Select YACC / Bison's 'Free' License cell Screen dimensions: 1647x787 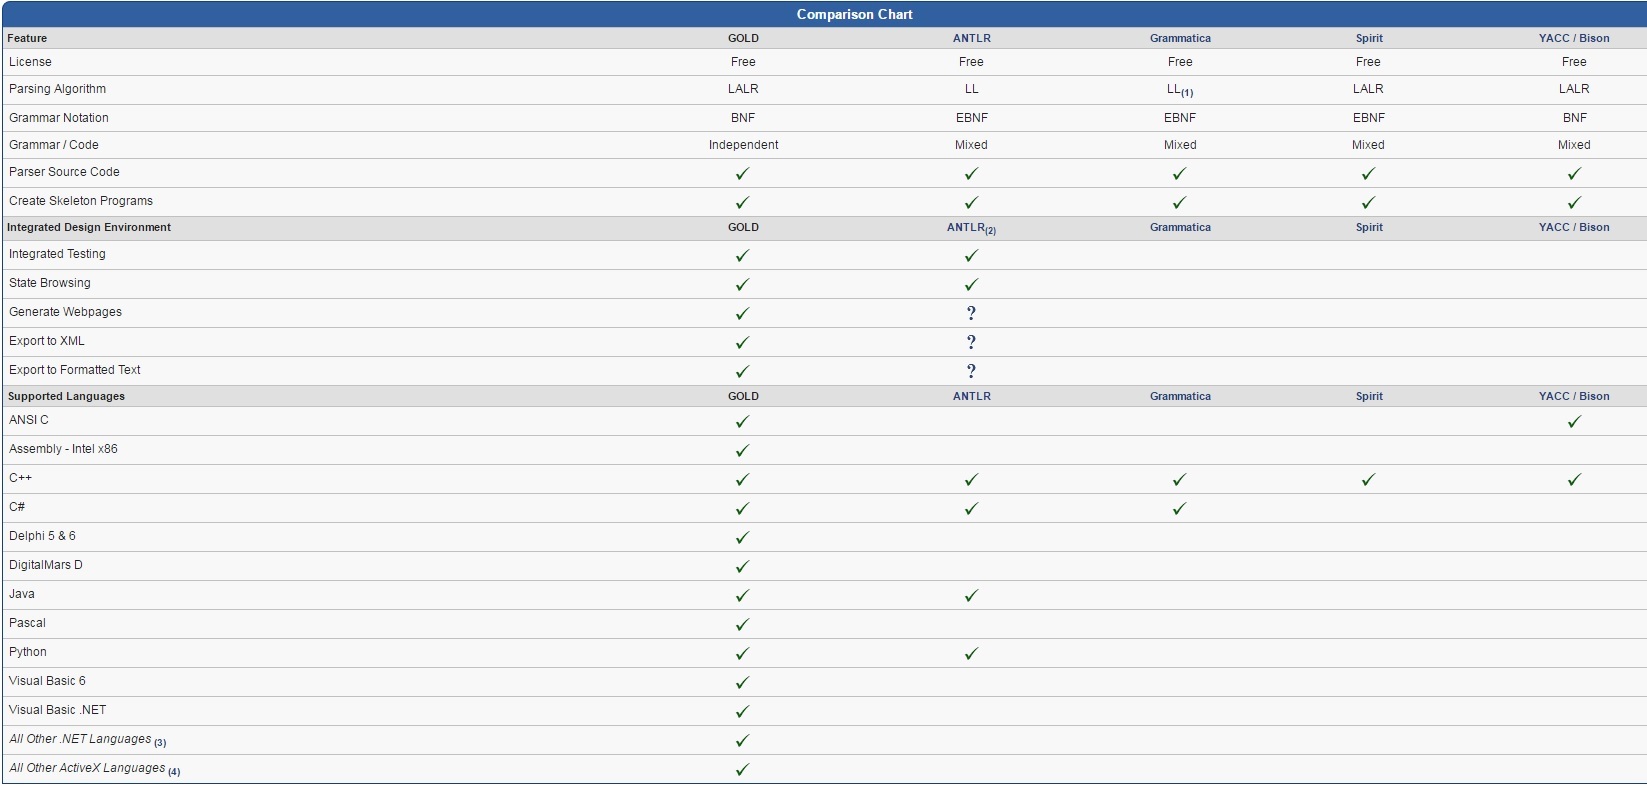click(1574, 62)
